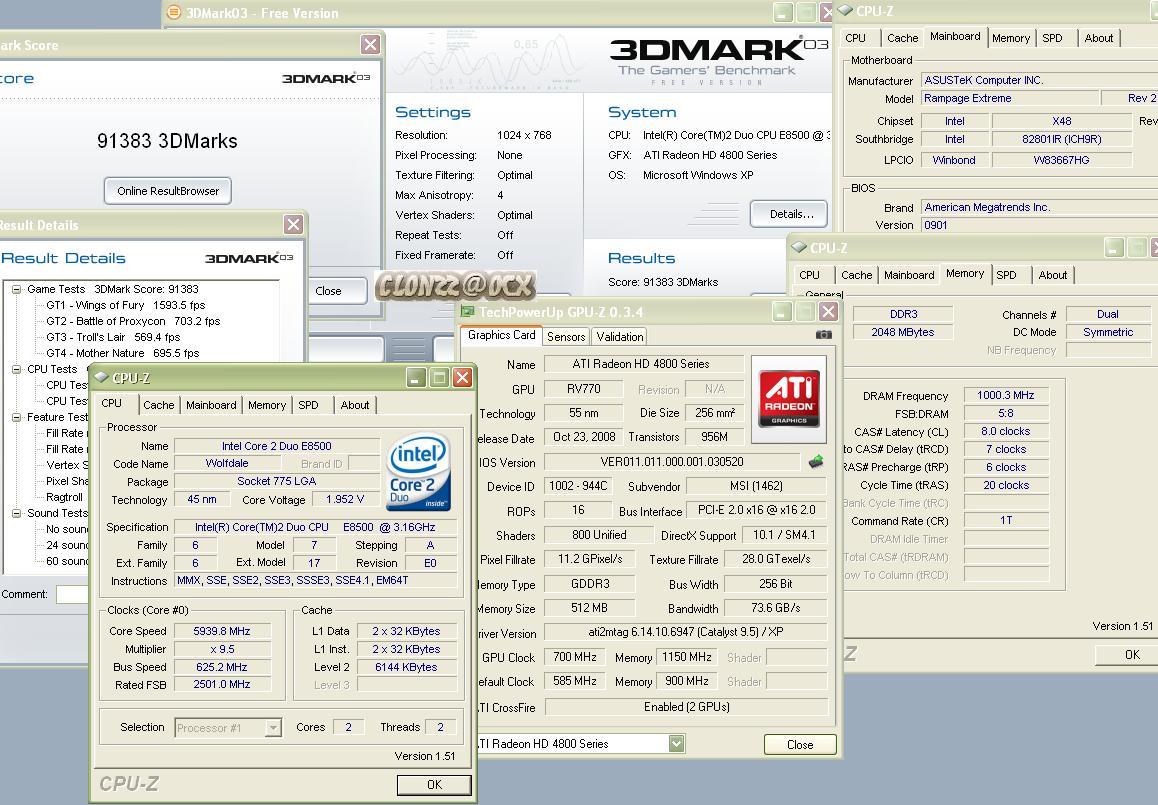This screenshot has width=1158, height=805.
Task: Open the About tab in front CPU-Z
Action: 354,405
